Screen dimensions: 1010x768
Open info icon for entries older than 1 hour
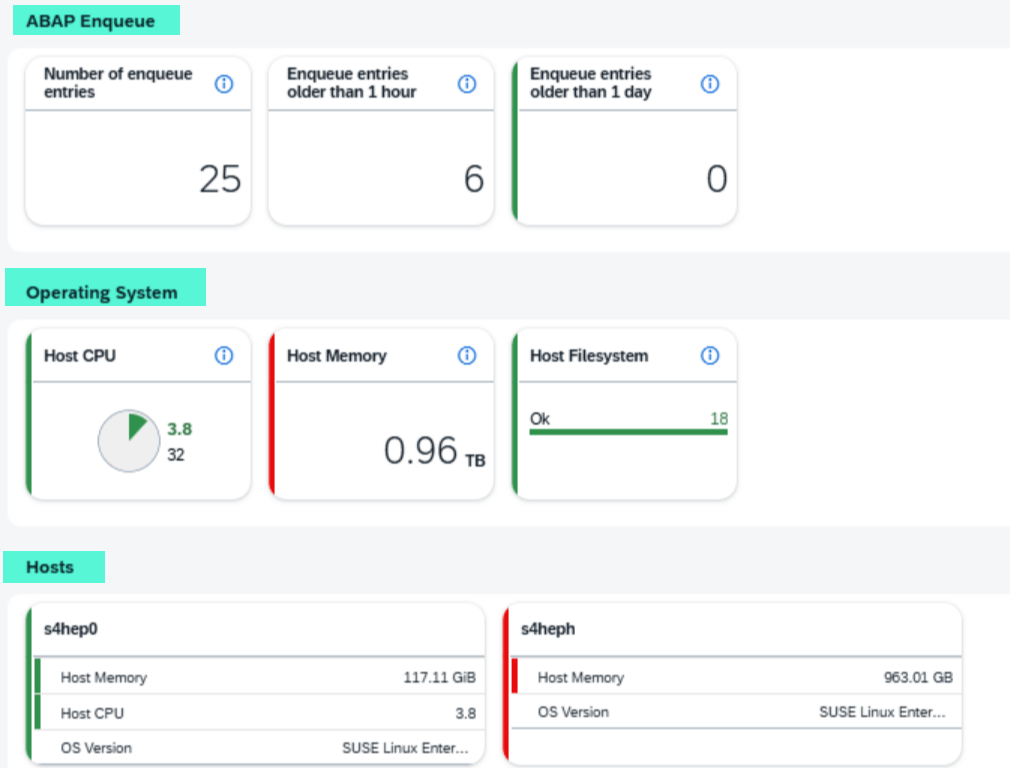(467, 84)
